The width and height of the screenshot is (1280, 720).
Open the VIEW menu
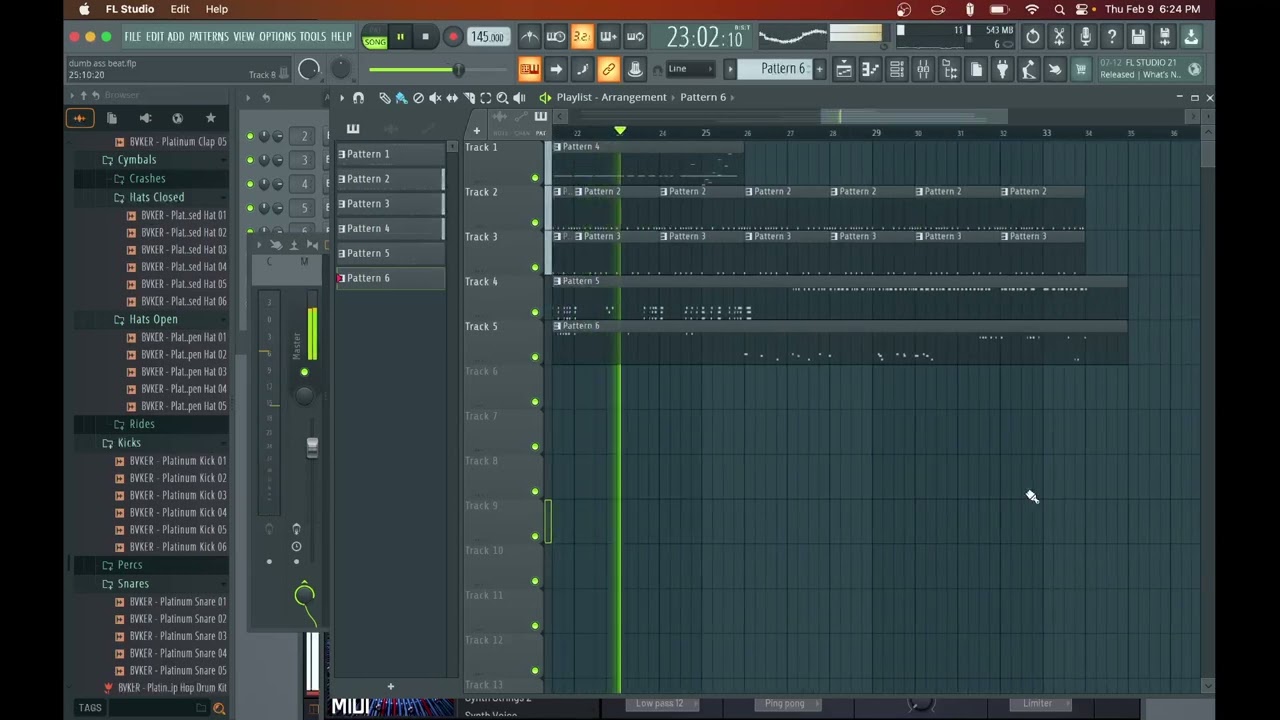244,37
